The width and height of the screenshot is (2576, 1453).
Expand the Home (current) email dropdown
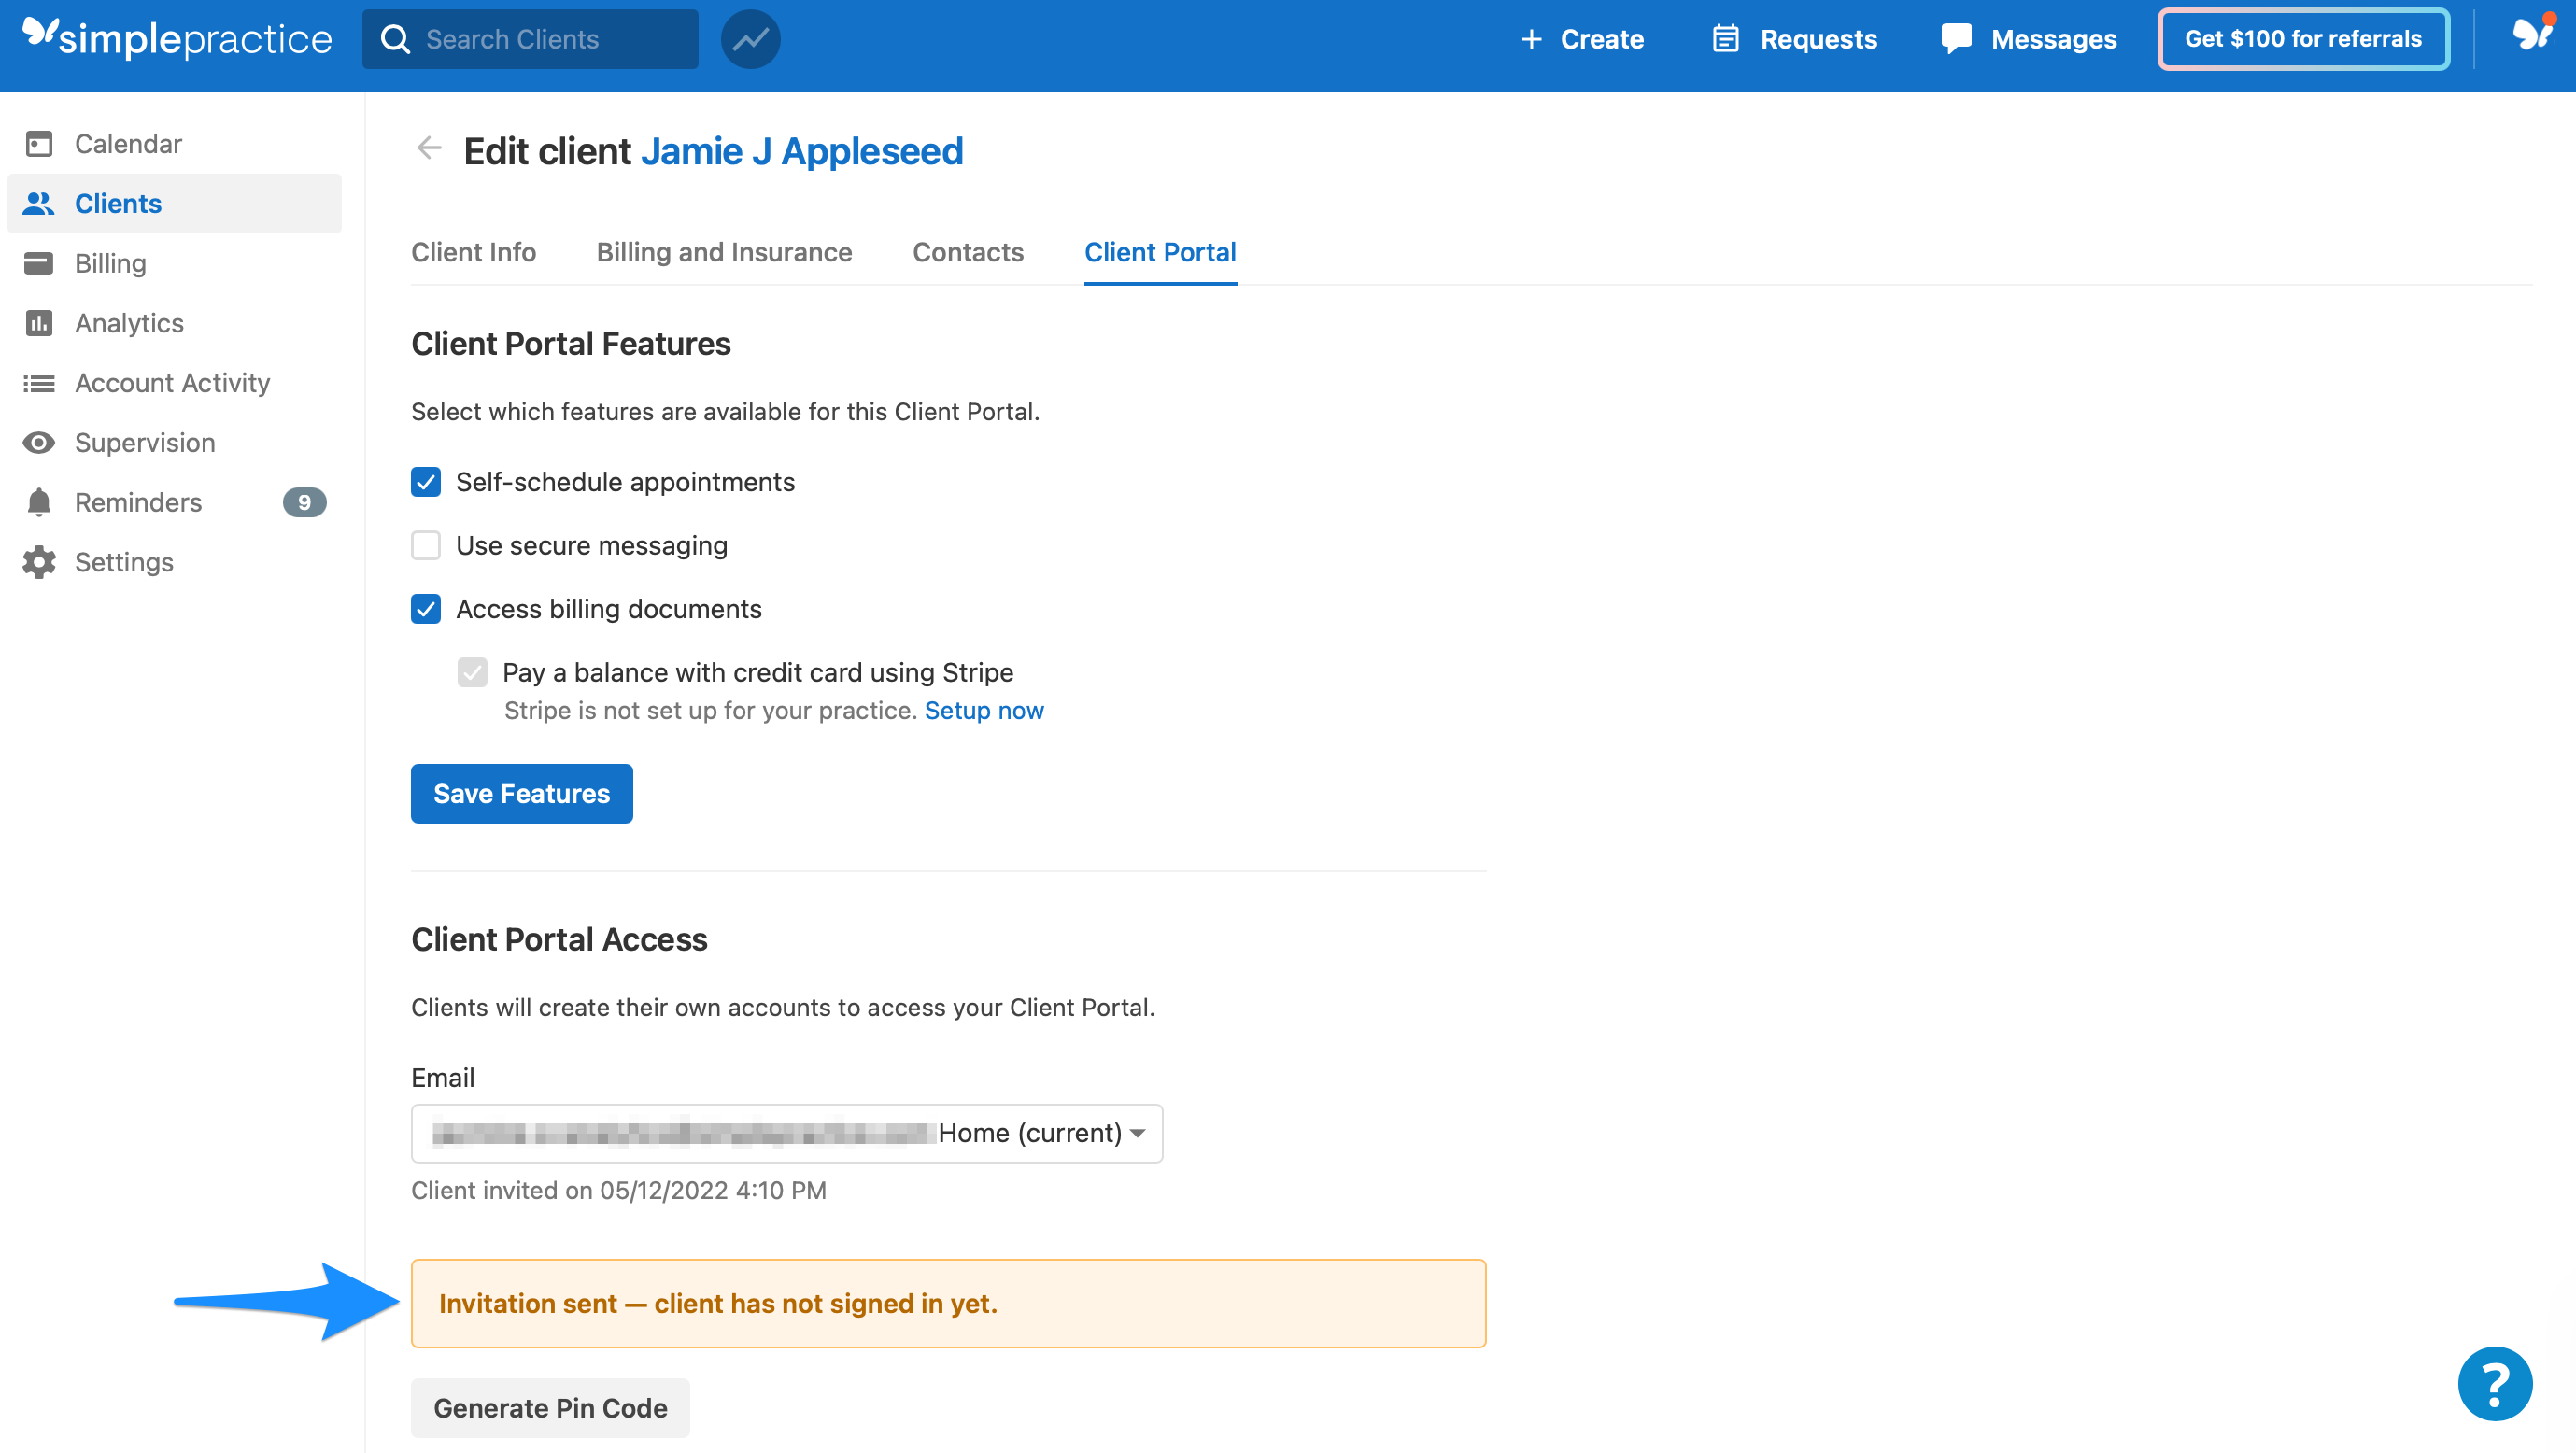click(1040, 1132)
